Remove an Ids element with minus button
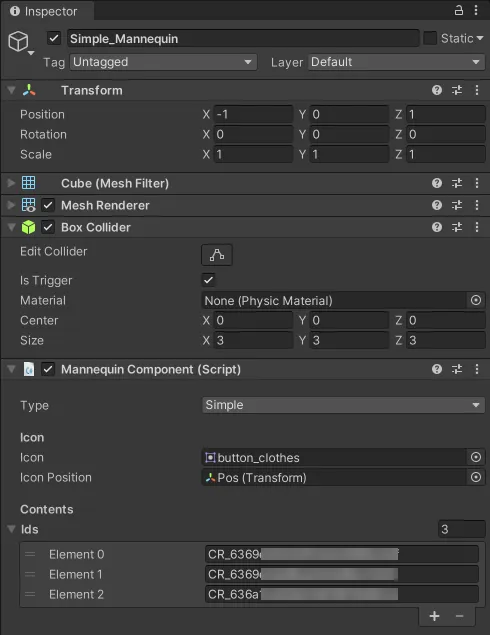This screenshot has width=490, height=635. coord(459,616)
